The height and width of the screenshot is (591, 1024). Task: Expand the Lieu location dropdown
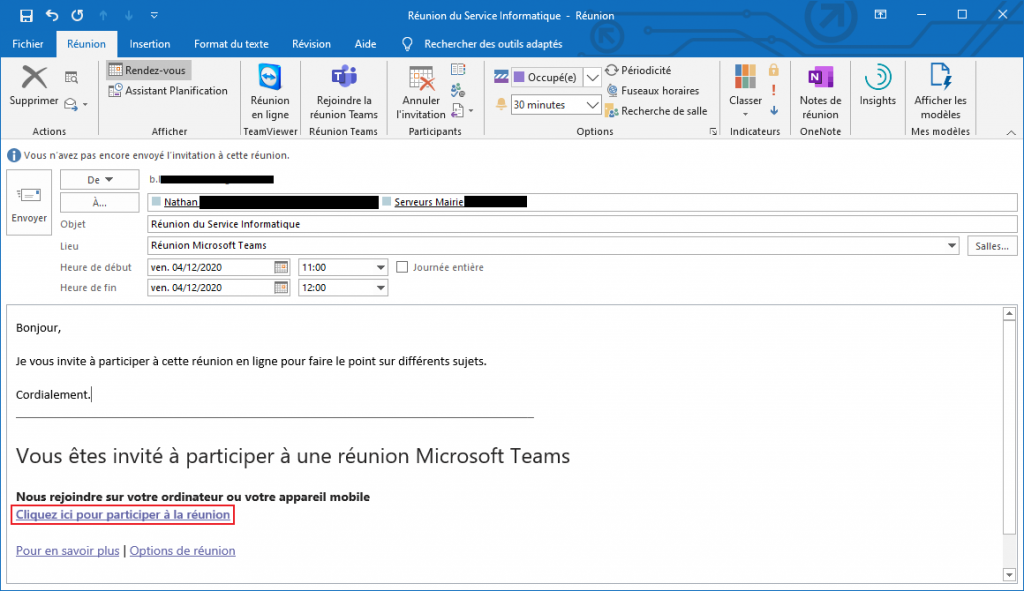952,246
